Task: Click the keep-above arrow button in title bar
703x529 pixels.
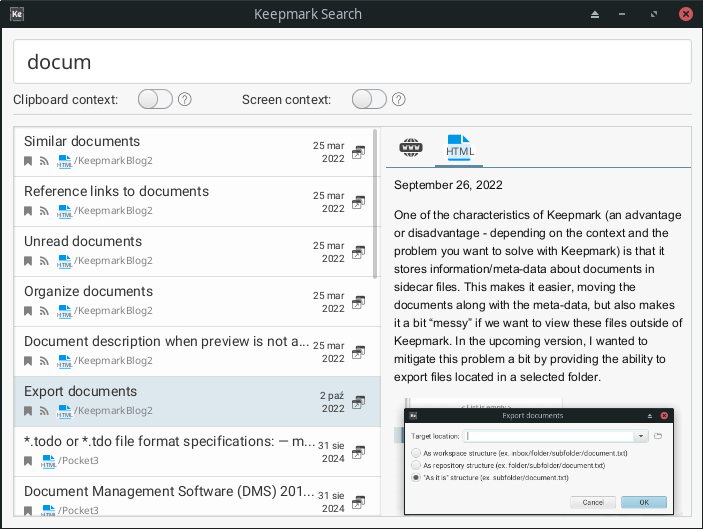Action: click(x=595, y=14)
